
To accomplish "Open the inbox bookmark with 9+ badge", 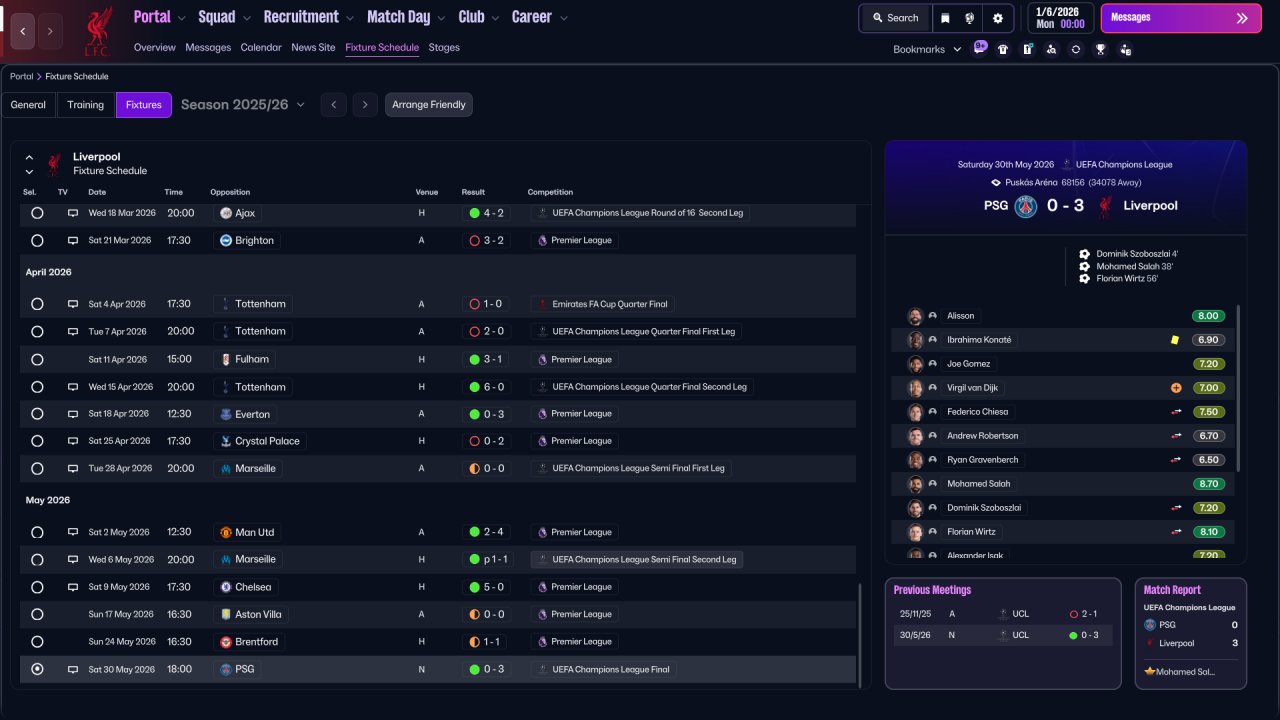I will (979, 48).
